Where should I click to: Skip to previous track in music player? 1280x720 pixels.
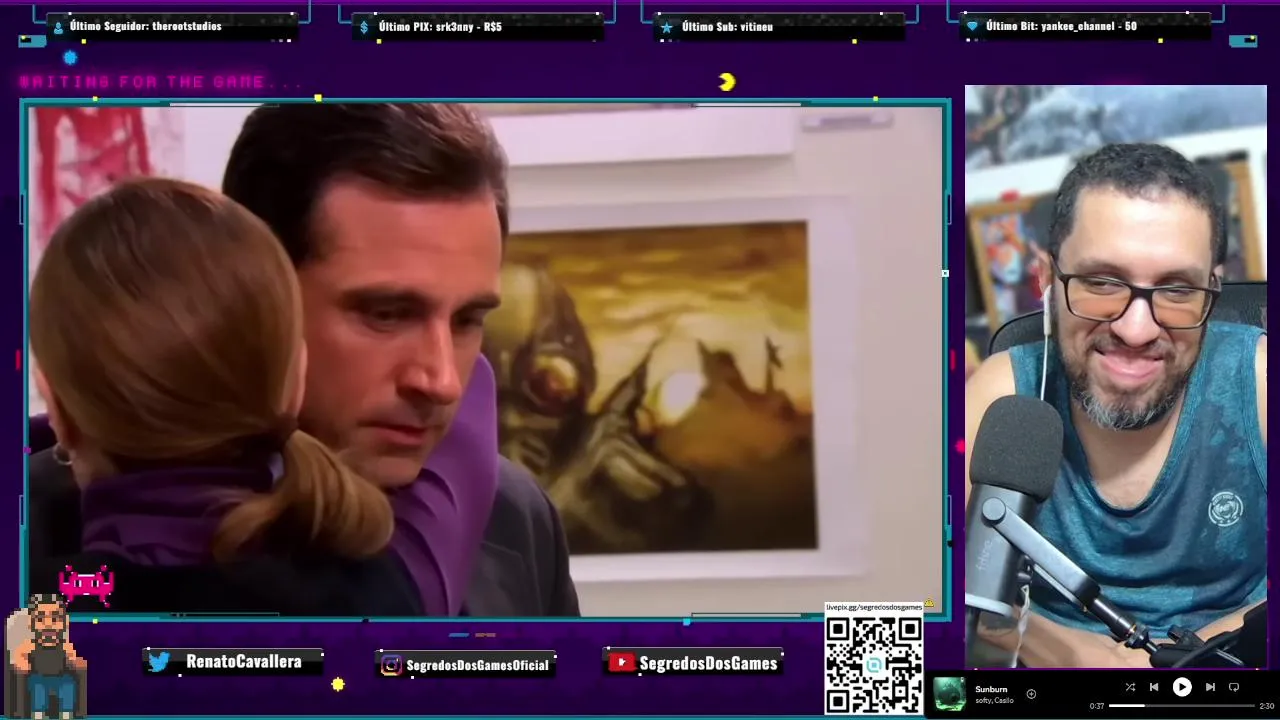click(x=1154, y=687)
